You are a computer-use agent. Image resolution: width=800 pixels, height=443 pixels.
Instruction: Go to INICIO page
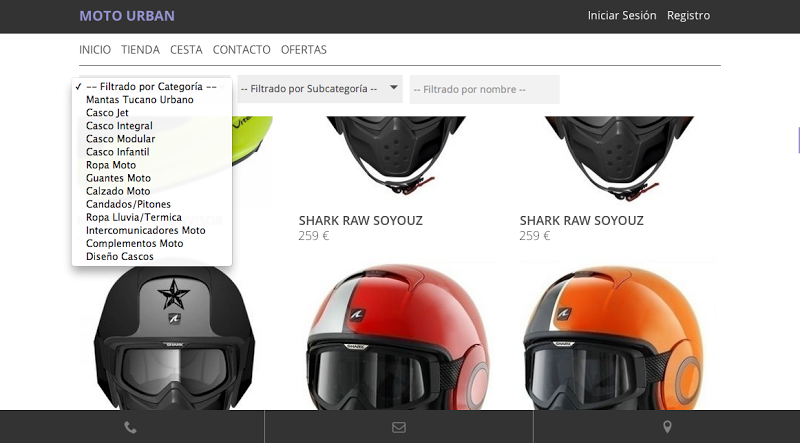(x=95, y=50)
